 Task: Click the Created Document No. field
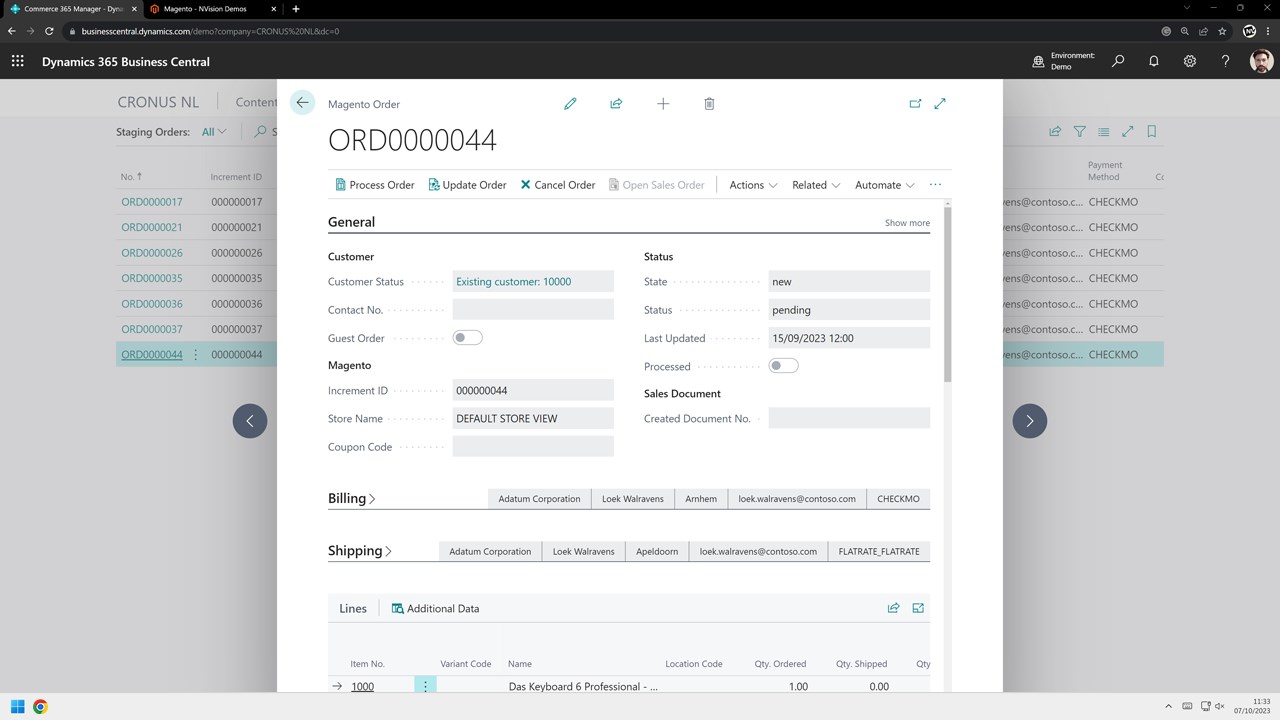tap(849, 419)
